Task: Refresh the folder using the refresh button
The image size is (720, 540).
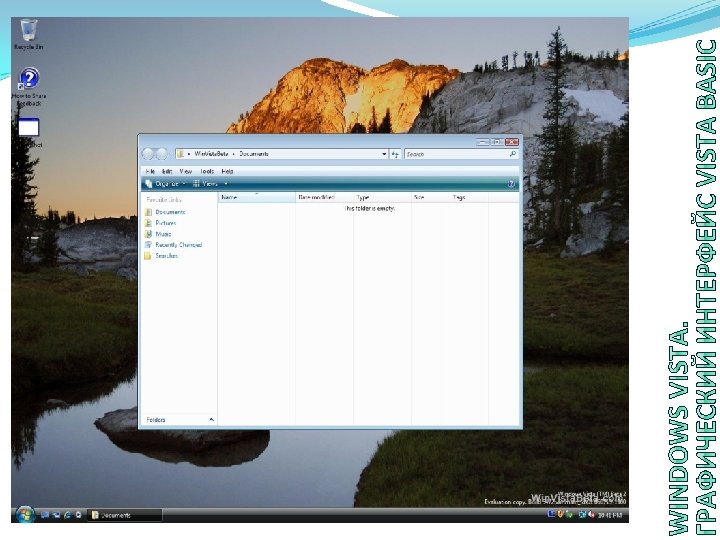Action: tap(395, 154)
